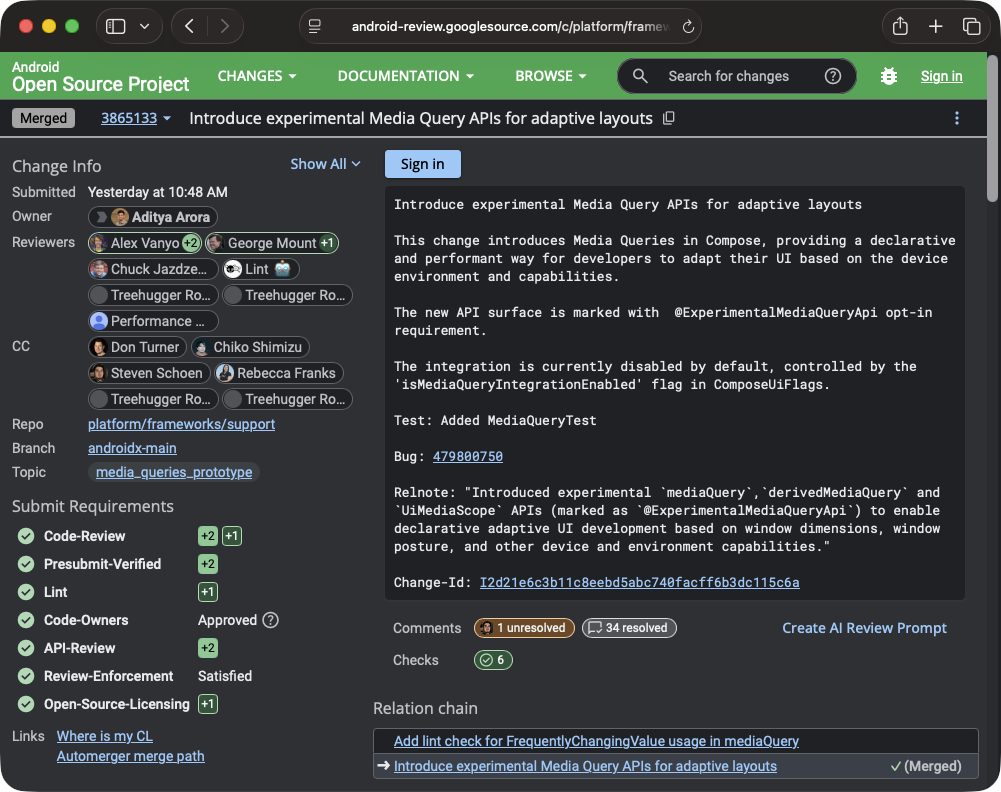Click the address bar URL field
The width and height of the screenshot is (1001, 792).
tap(501, 26)
